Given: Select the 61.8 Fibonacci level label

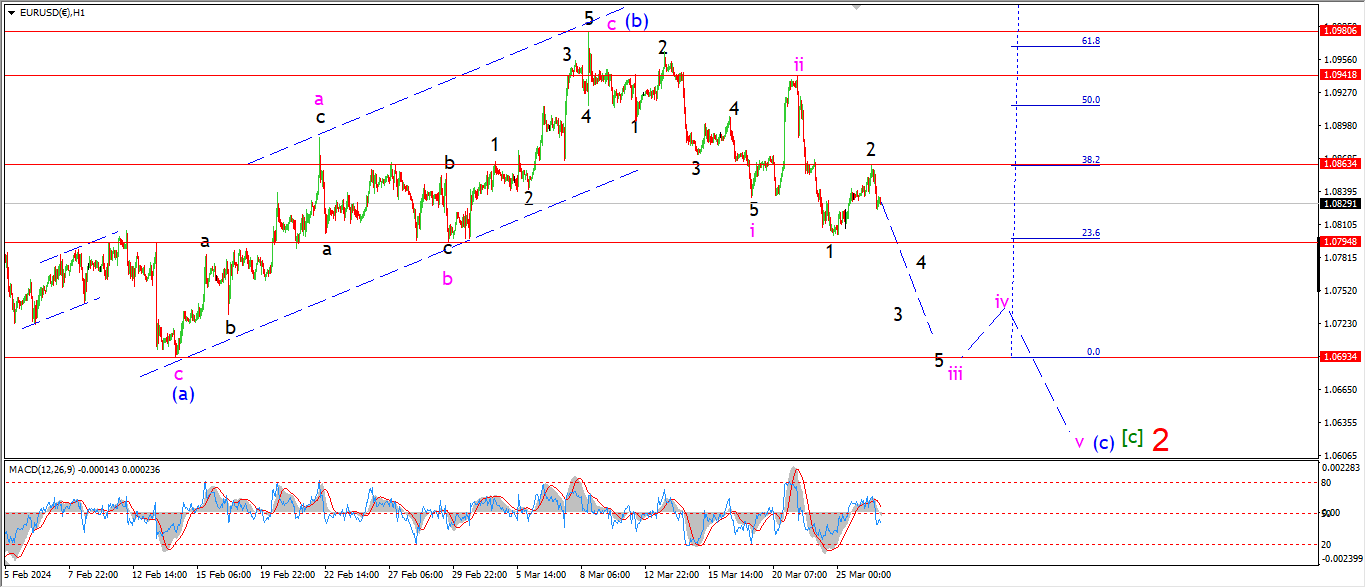Looking at the screenshot, I should pyautogui.click(x=1090, y=41).
